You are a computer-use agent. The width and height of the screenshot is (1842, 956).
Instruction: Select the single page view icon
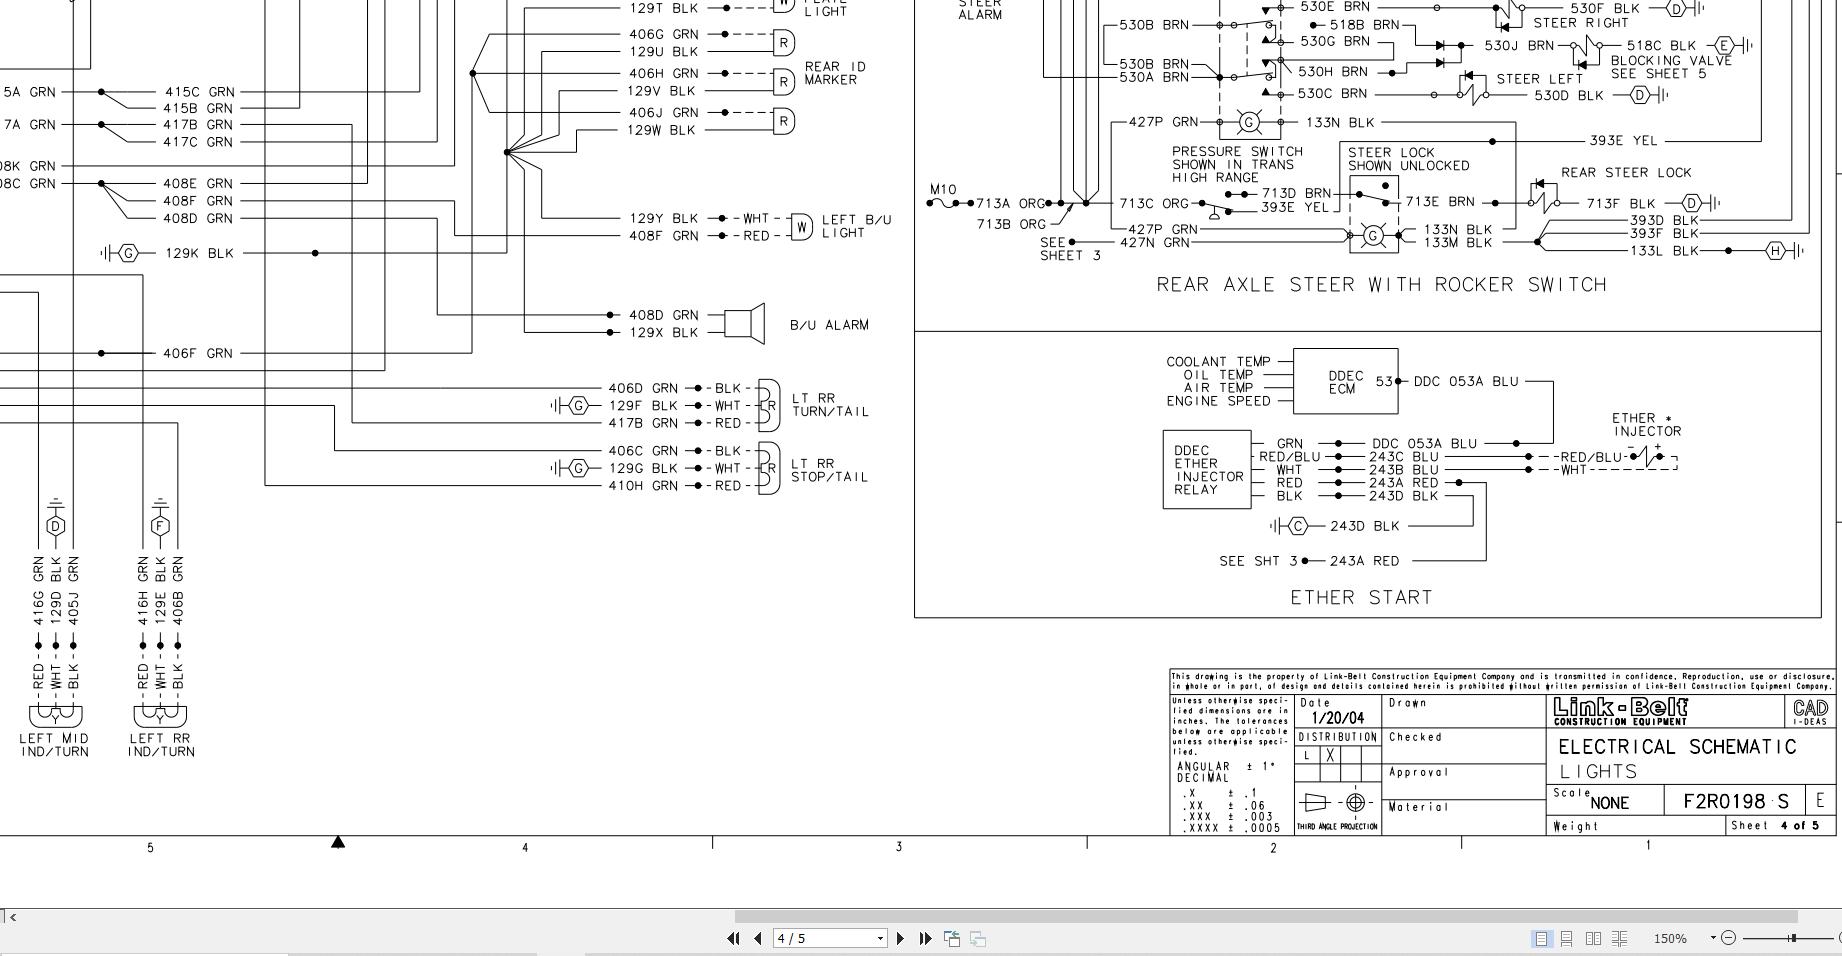[x=1543, y=938]
